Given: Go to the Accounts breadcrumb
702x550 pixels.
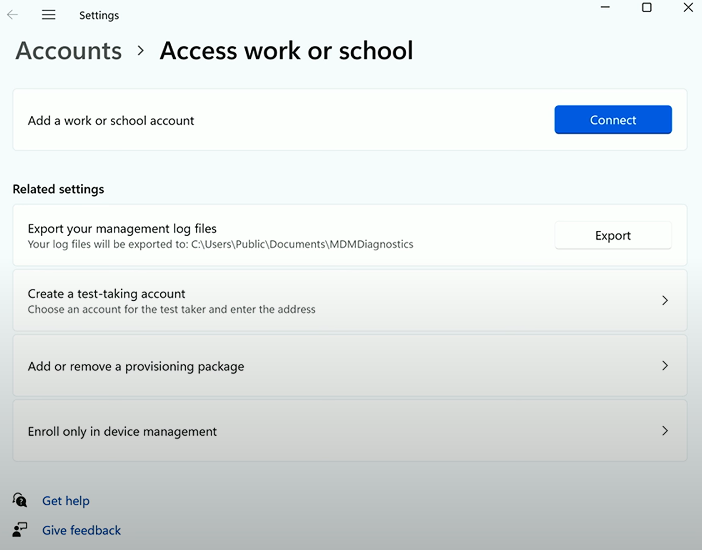Looking at the screenshot, I should [x=68, y=51].
